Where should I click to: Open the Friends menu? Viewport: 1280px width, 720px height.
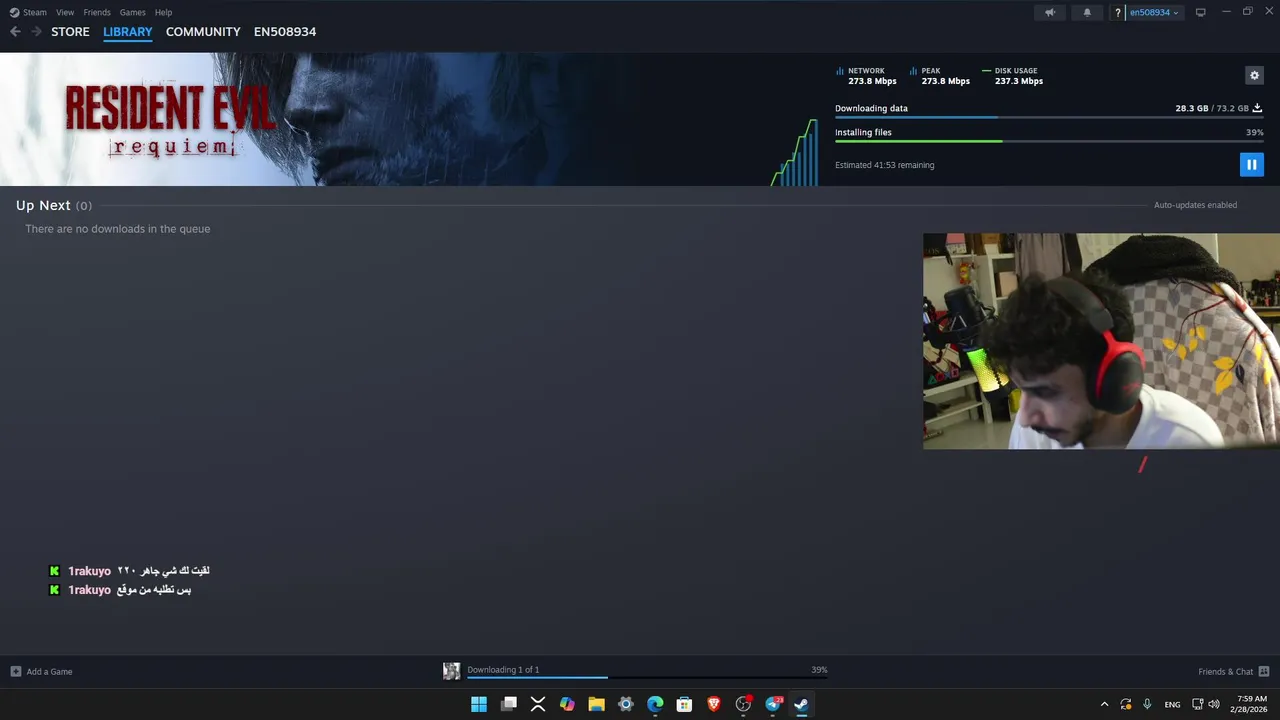pos(97,12)
